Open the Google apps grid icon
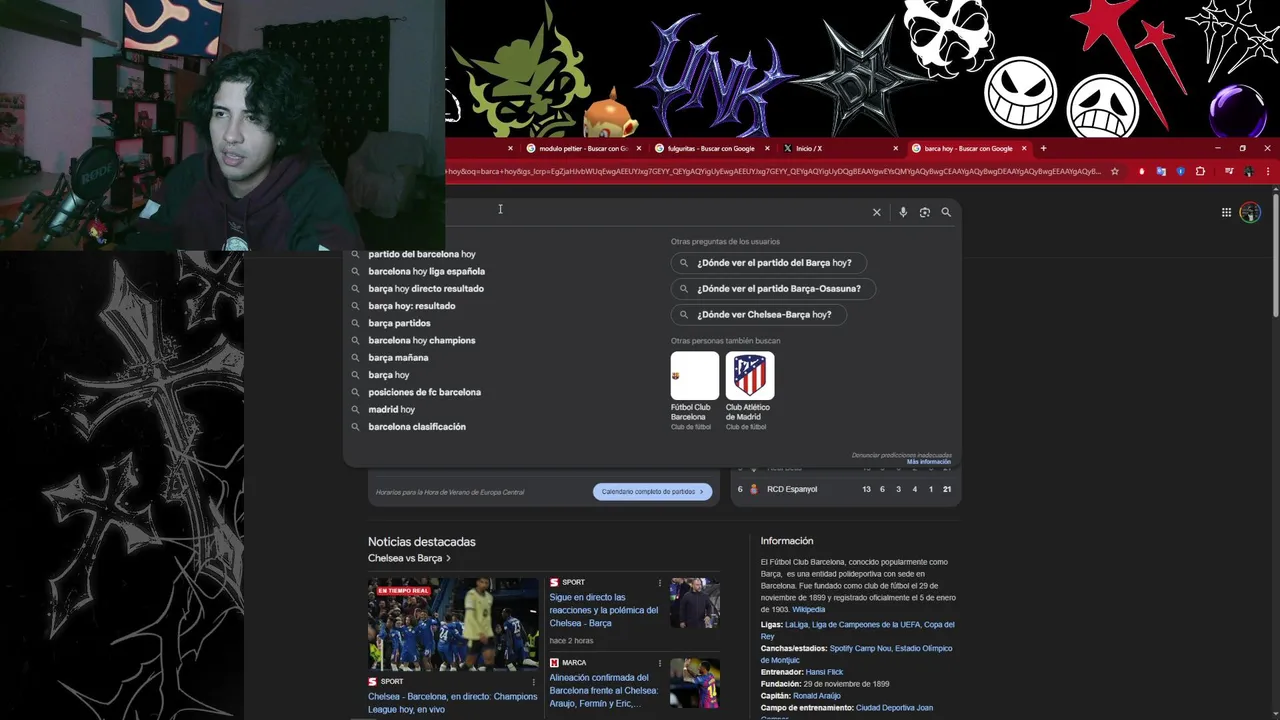The height and width of the screenshot is (720, 1280). 1226,212
